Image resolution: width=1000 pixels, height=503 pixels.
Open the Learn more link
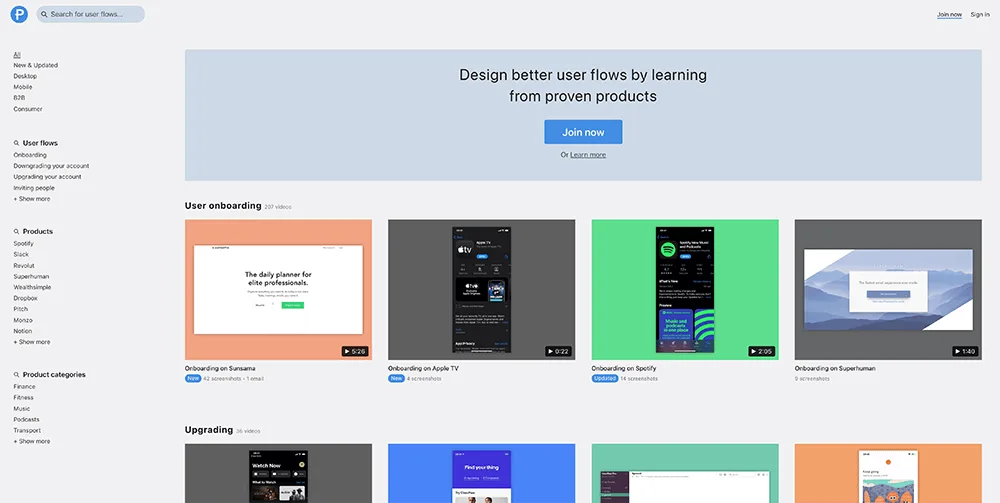(x=588, y=155)
